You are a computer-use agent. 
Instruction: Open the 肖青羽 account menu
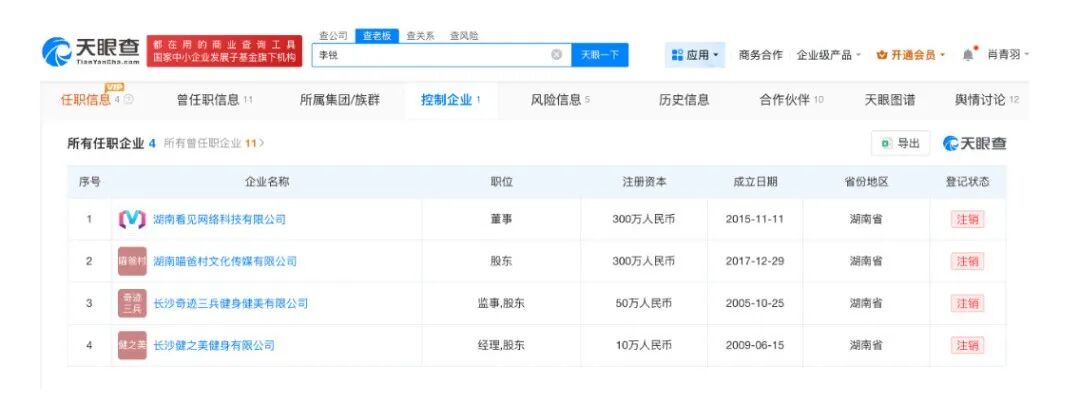pos(1008,54)
